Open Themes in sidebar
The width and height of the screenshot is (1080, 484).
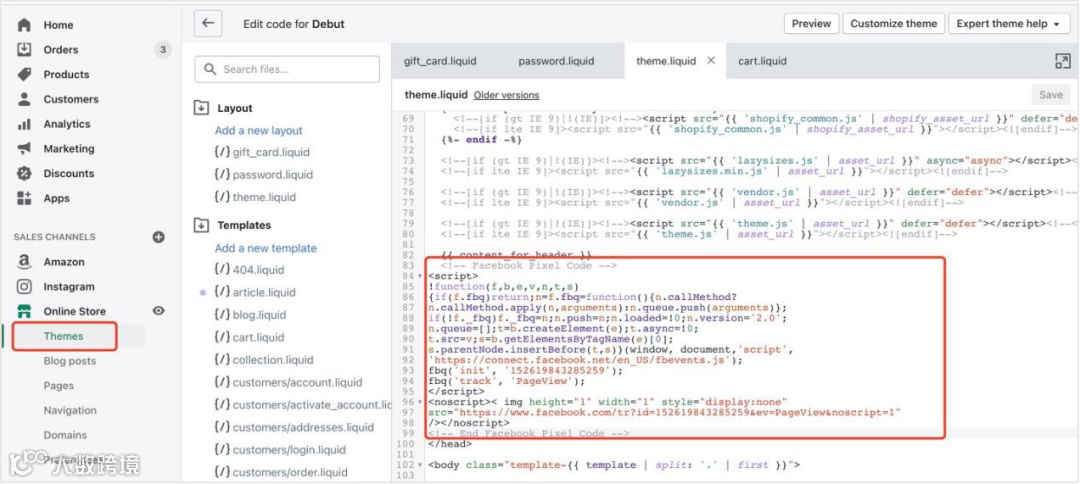[63, 336]
